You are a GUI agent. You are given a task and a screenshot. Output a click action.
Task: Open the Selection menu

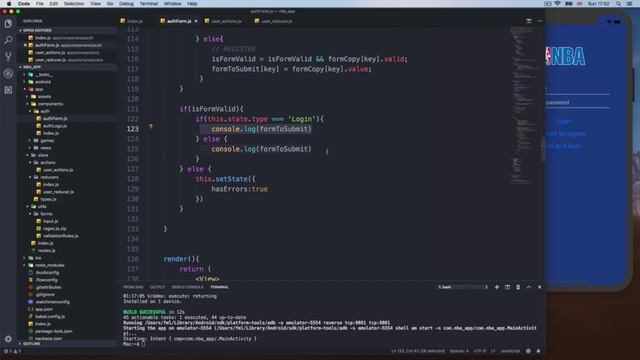[x=74, y=4]
